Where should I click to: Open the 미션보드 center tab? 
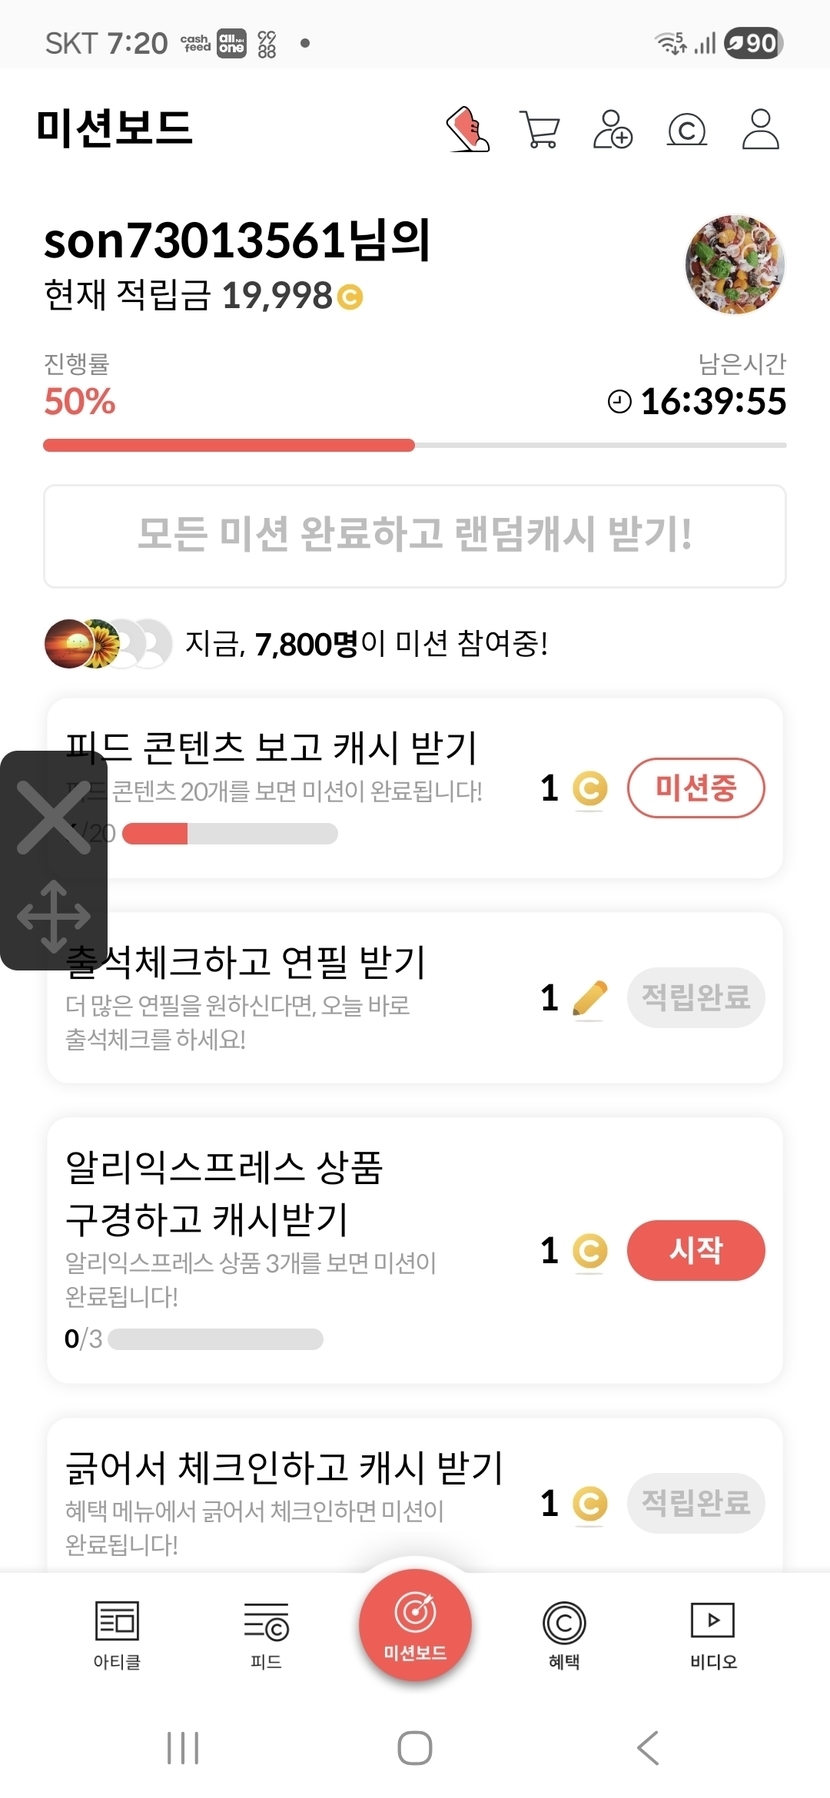415,1625
